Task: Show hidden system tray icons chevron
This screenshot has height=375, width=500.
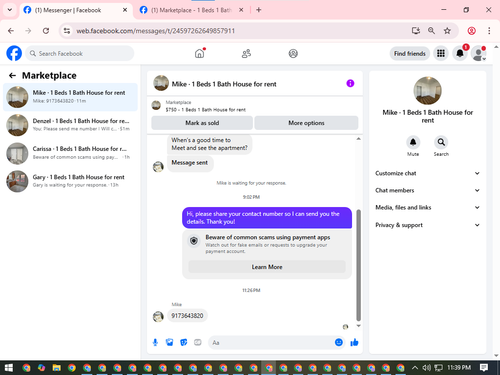Action: (x=415, y=368)
